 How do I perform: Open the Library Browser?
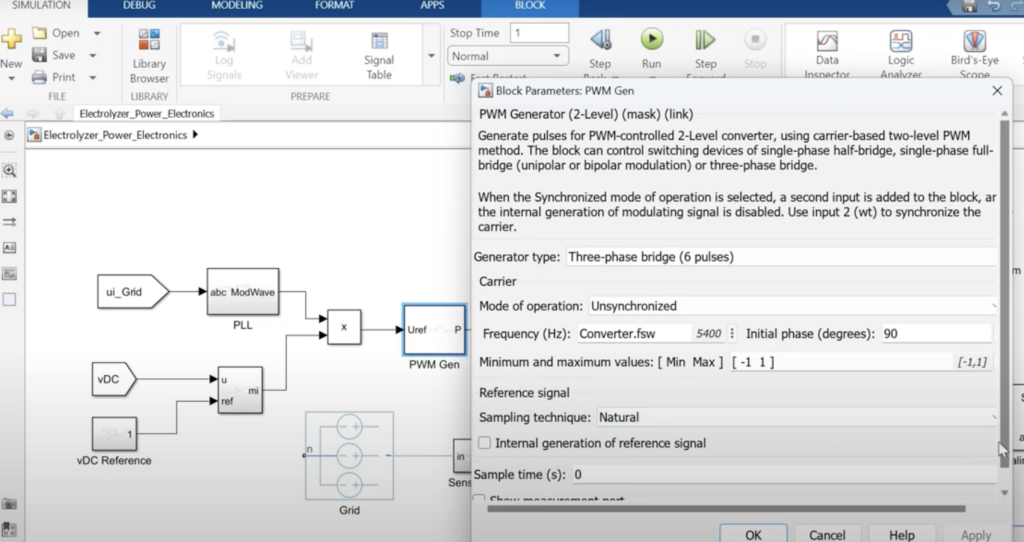[x=149, y=56]
